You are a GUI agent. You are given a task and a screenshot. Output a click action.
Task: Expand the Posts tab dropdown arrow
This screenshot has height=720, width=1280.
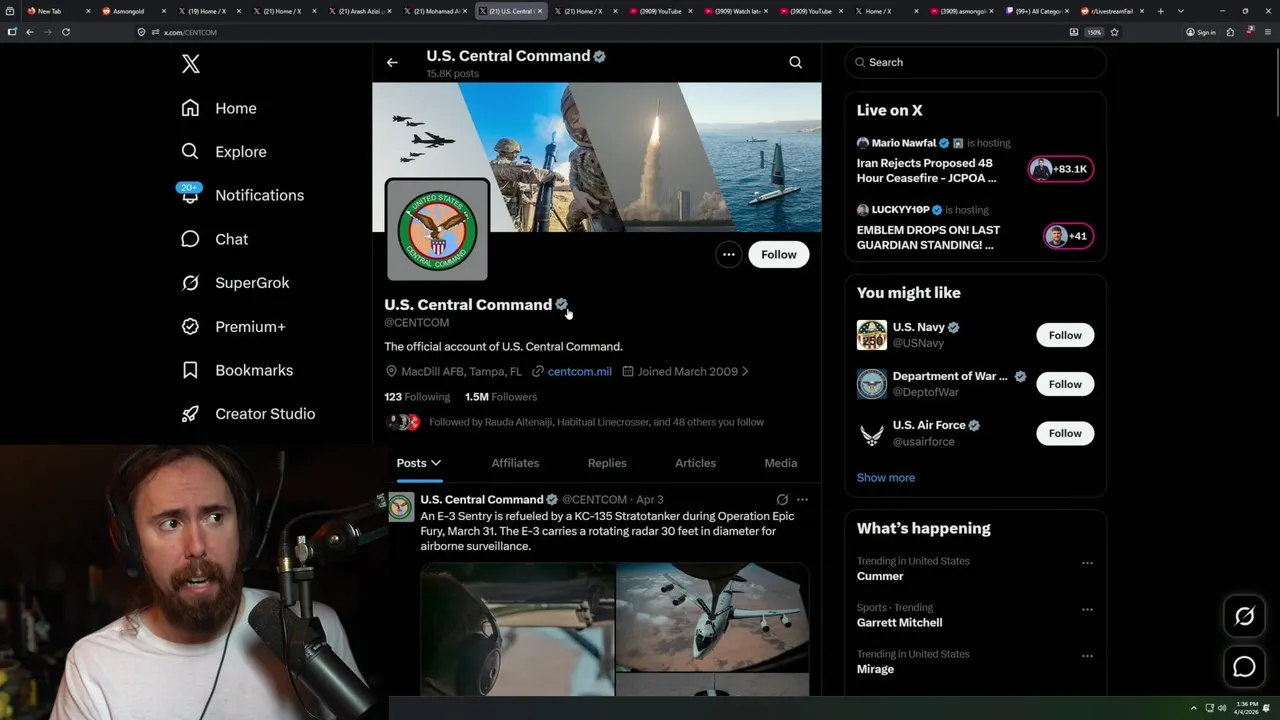[436, 463]
